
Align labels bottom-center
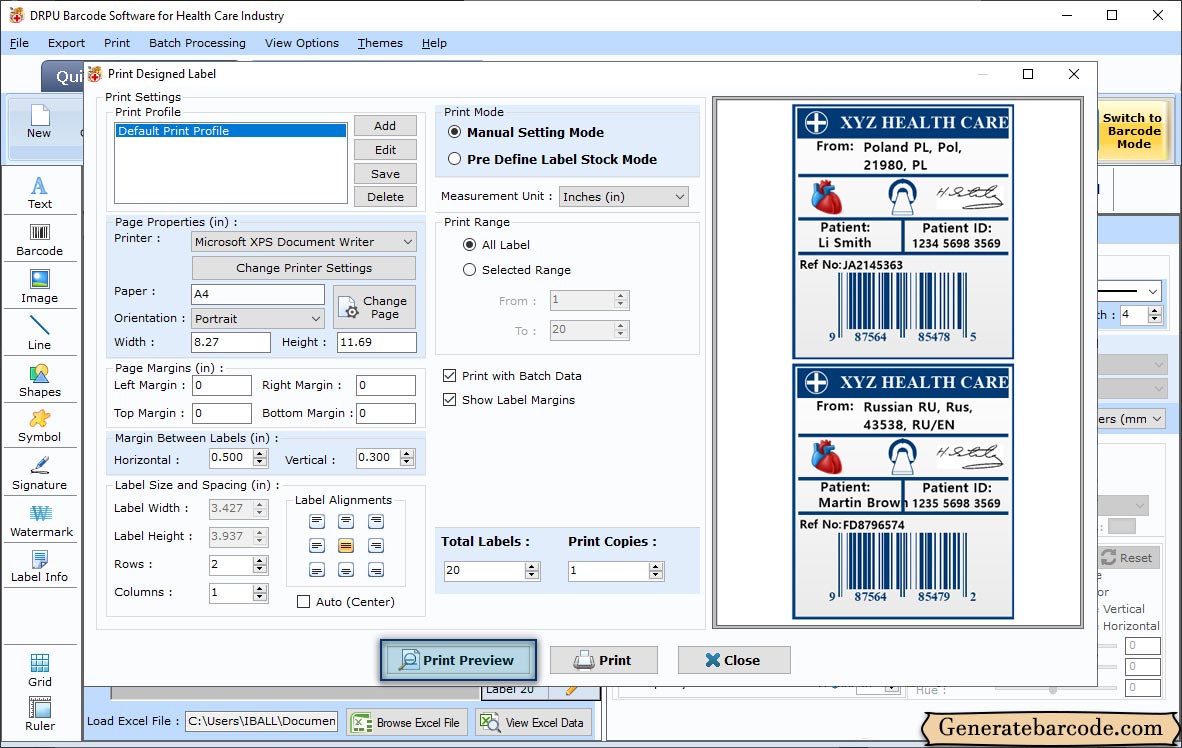pos(346,570)
